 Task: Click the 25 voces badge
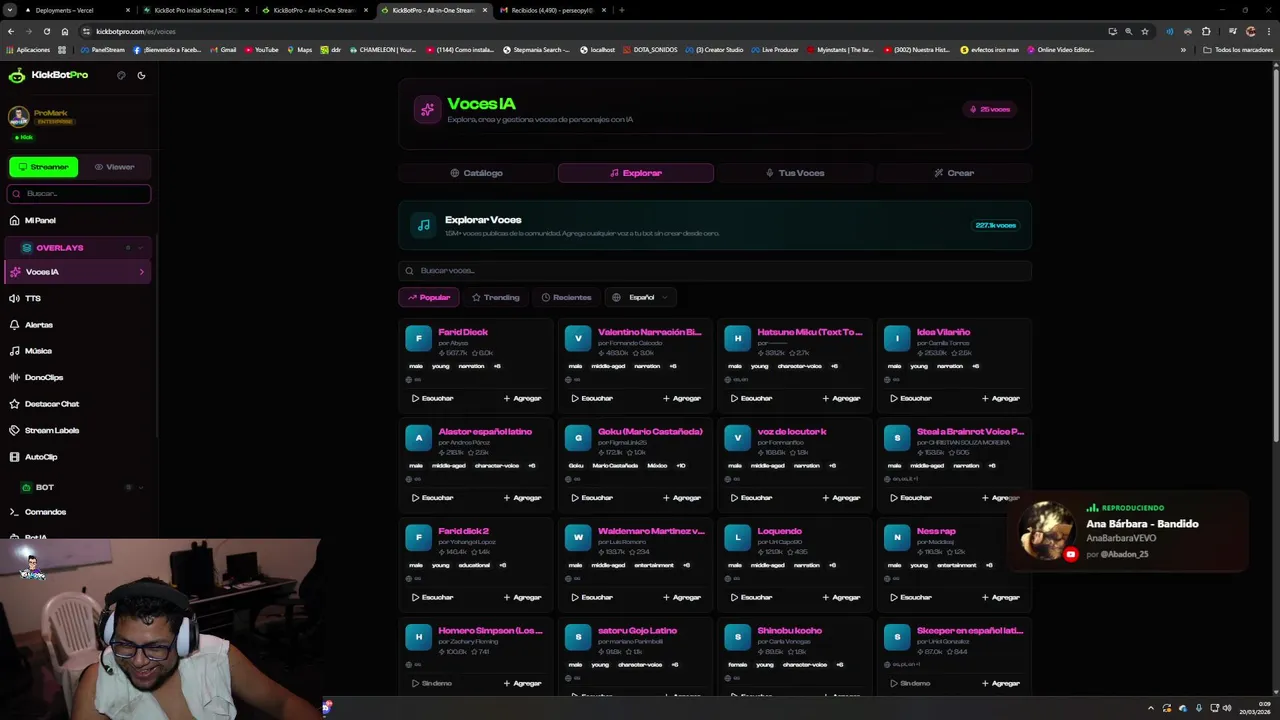coord(990,109)
